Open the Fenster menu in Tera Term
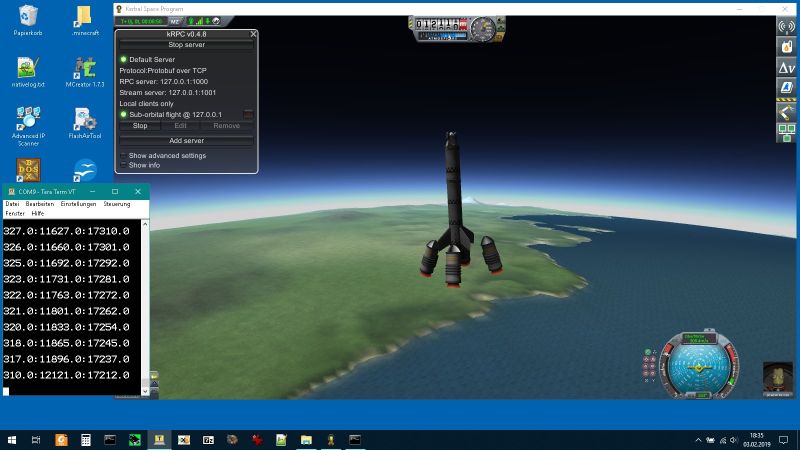800x450 pixels. tap(15, 213)
